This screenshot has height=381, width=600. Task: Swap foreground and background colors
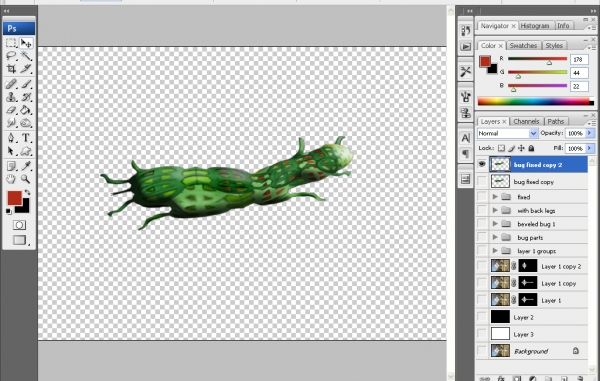tap(27, 192)
